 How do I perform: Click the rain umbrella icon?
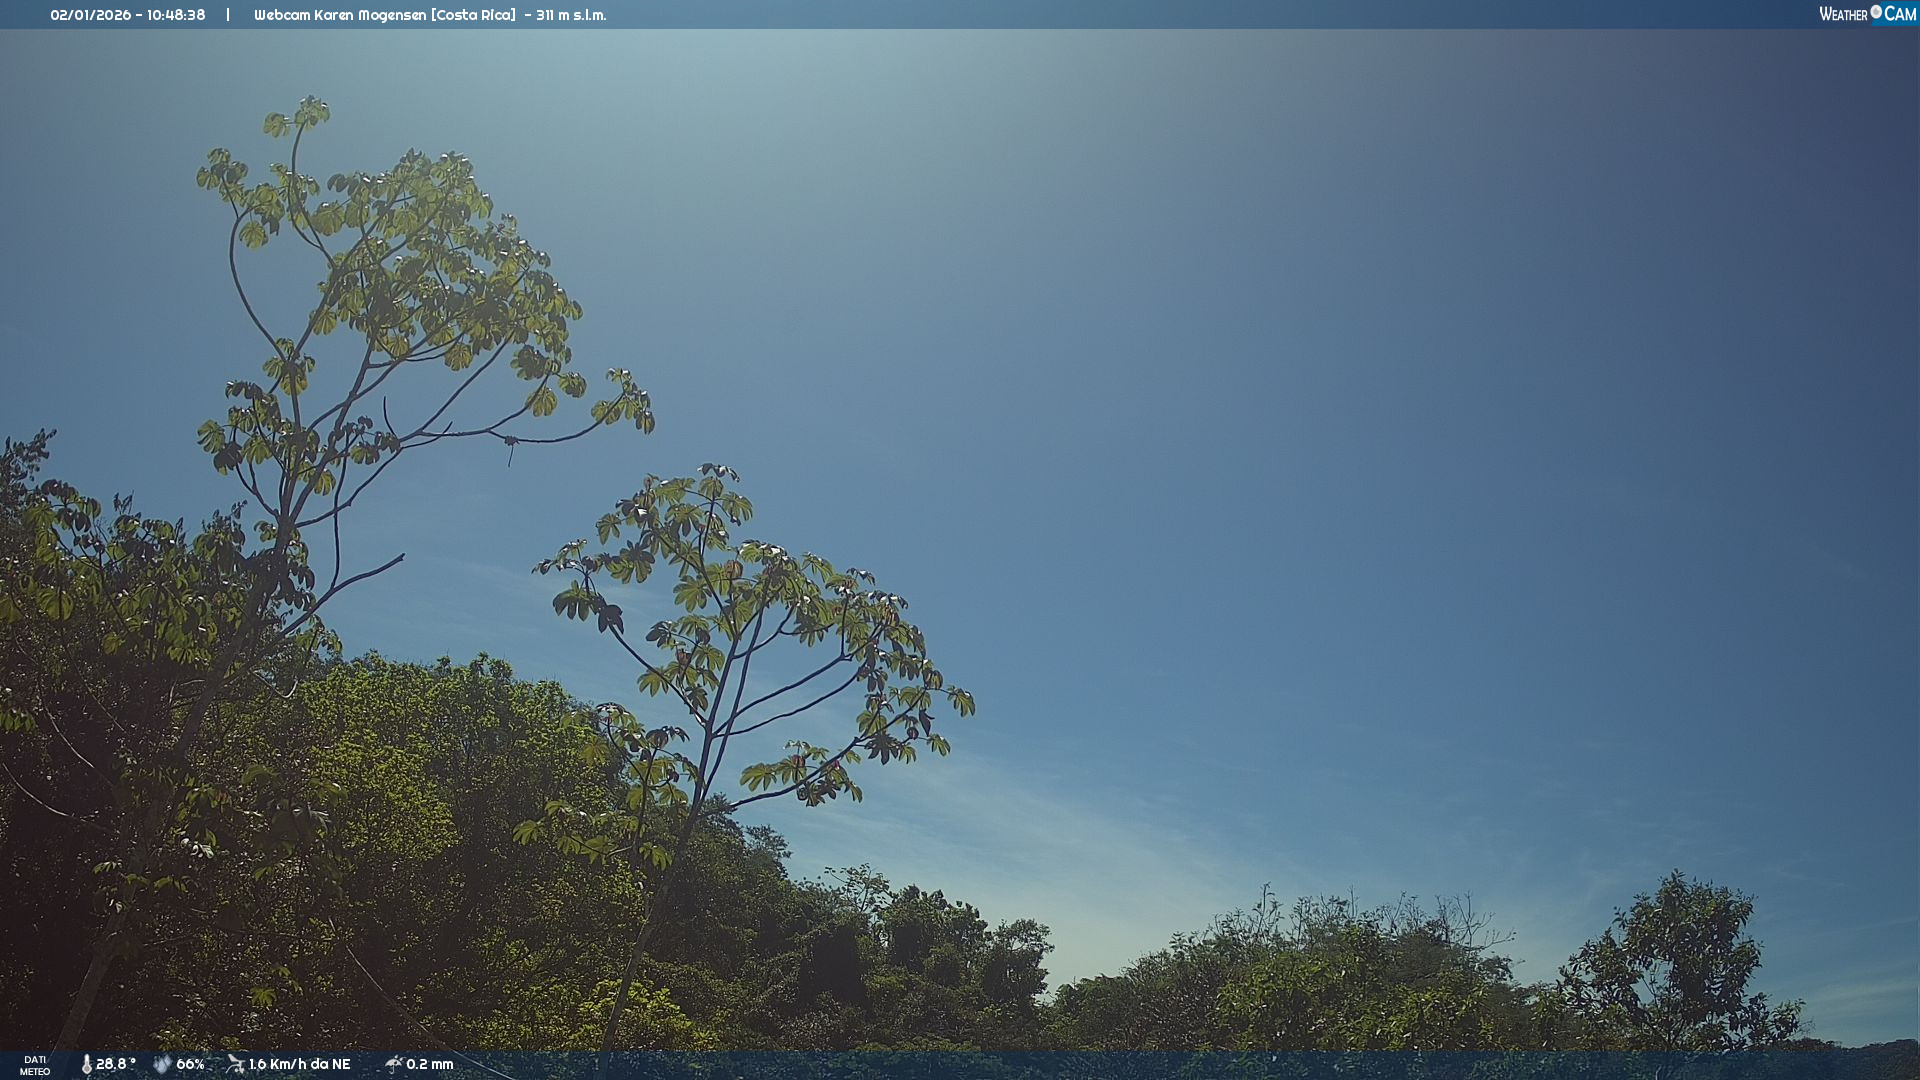coord(394,1064)
